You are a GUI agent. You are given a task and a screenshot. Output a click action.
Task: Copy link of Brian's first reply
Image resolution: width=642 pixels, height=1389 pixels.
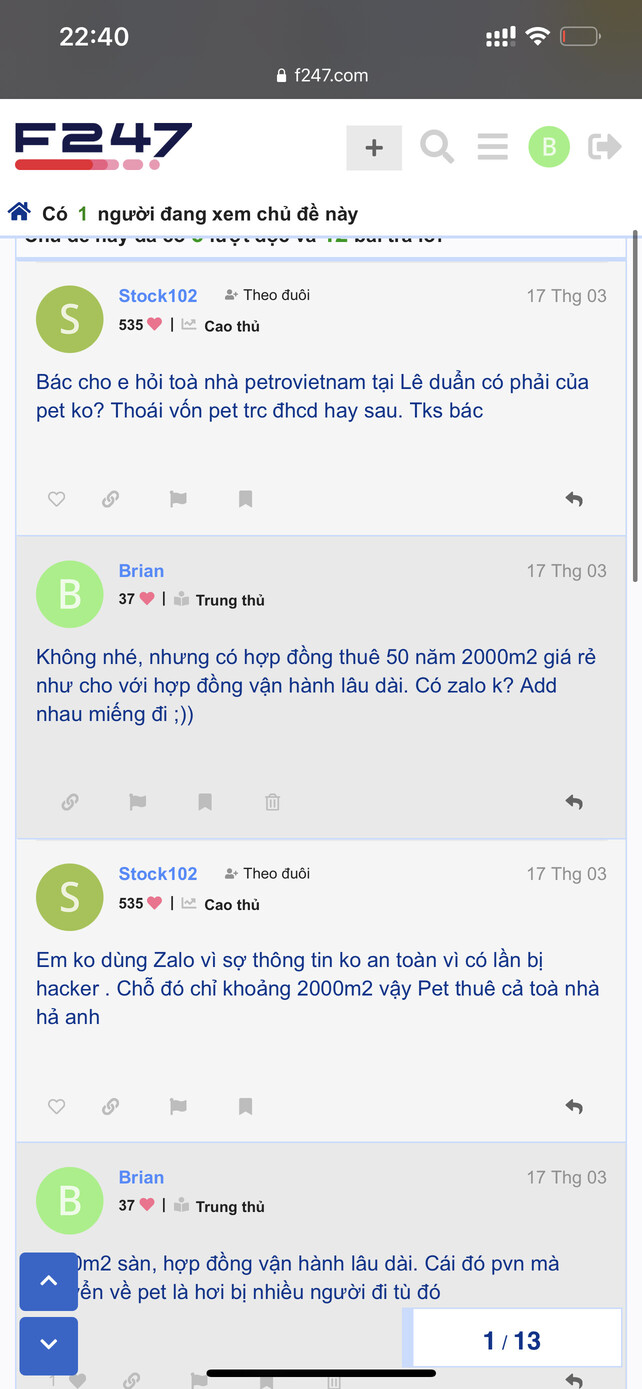(70, 802)
